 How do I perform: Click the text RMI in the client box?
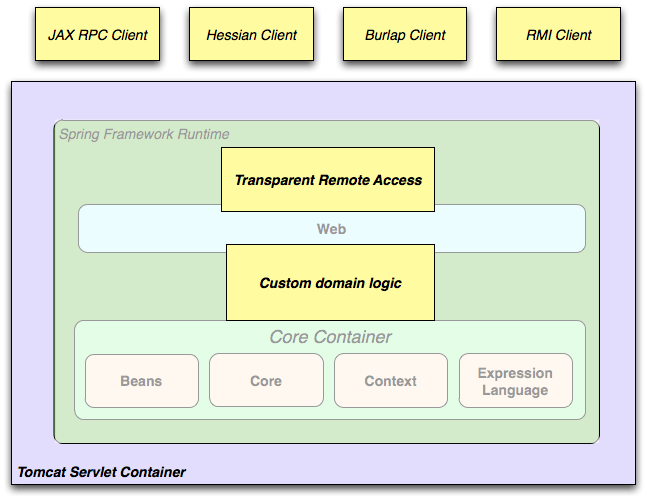539,35
